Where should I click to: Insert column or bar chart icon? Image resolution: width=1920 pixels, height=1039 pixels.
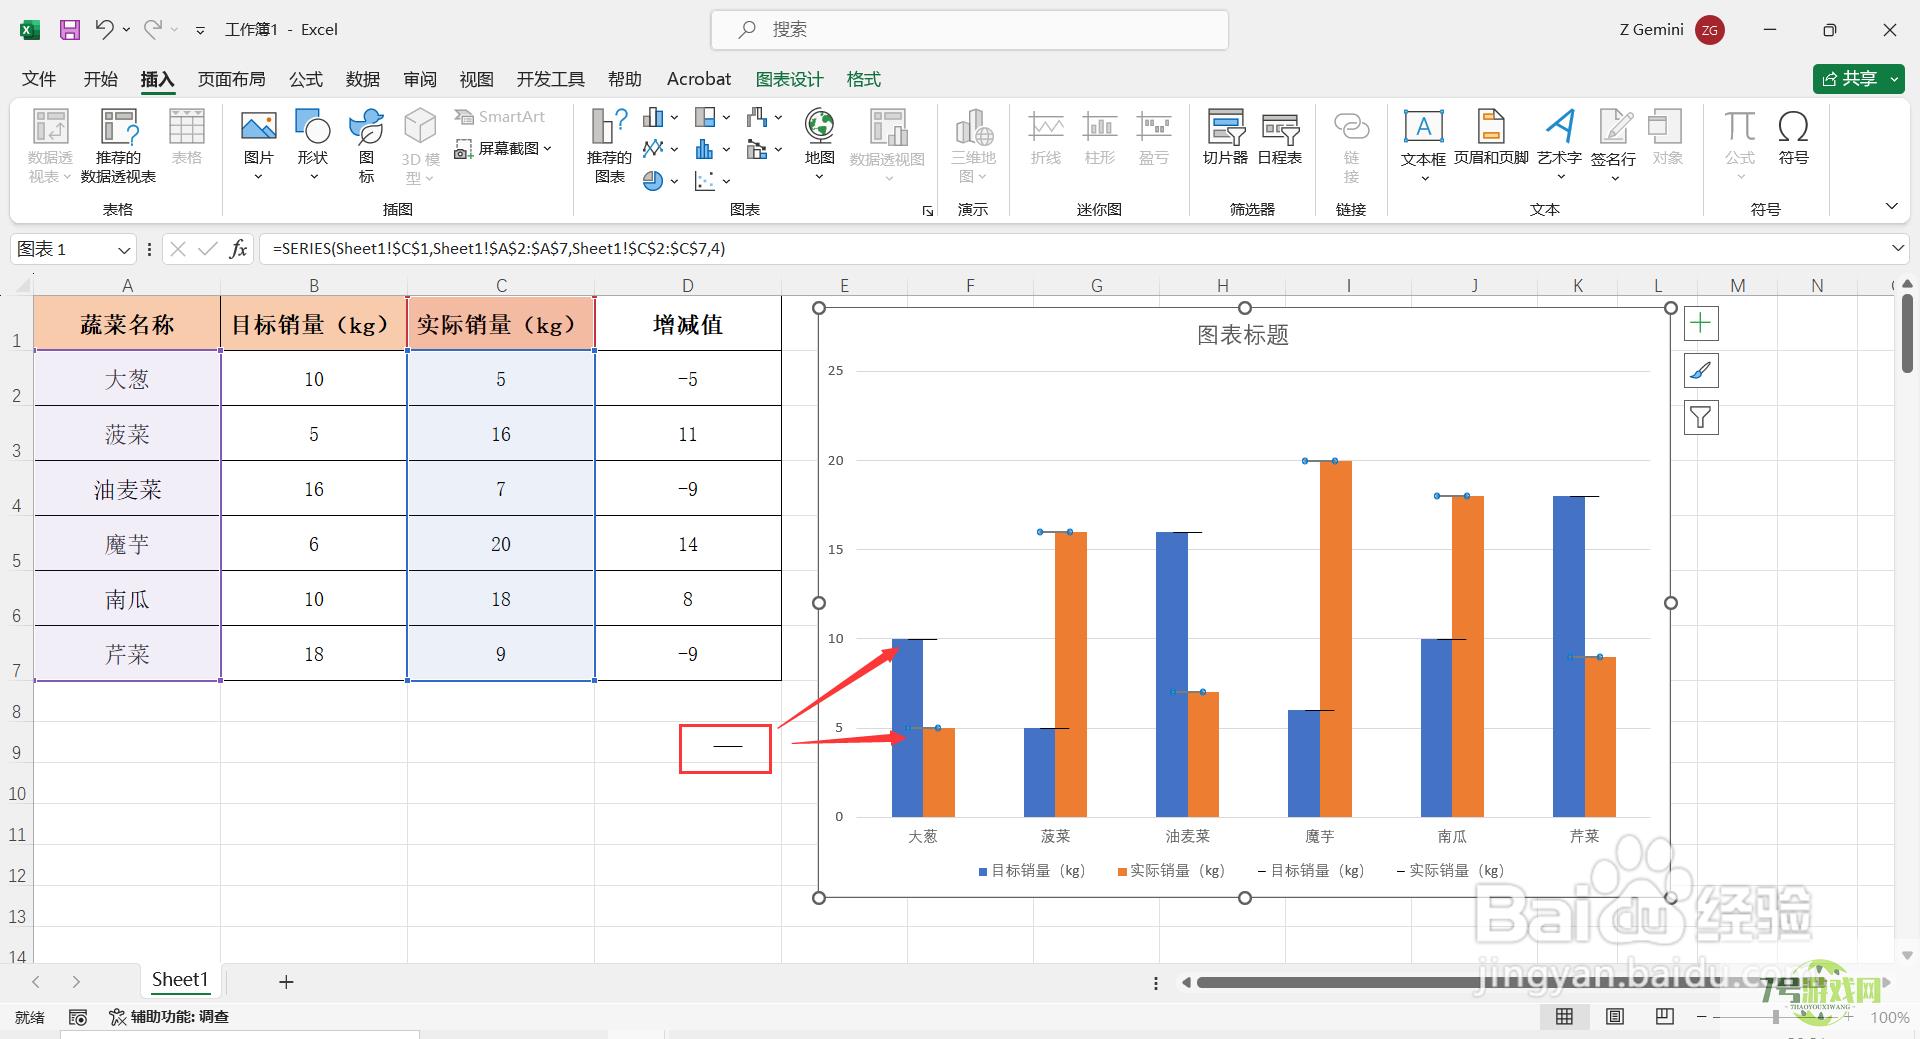click(x=653, y=118)
